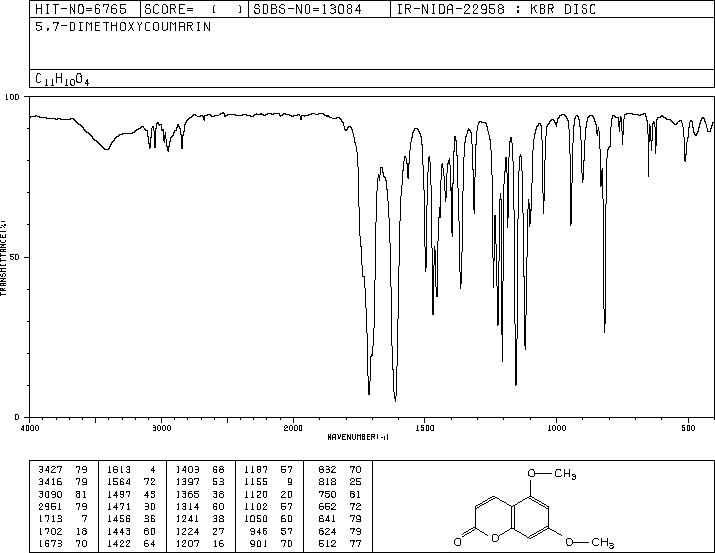Click the WAVENUMBER axis title

(358, 437)
